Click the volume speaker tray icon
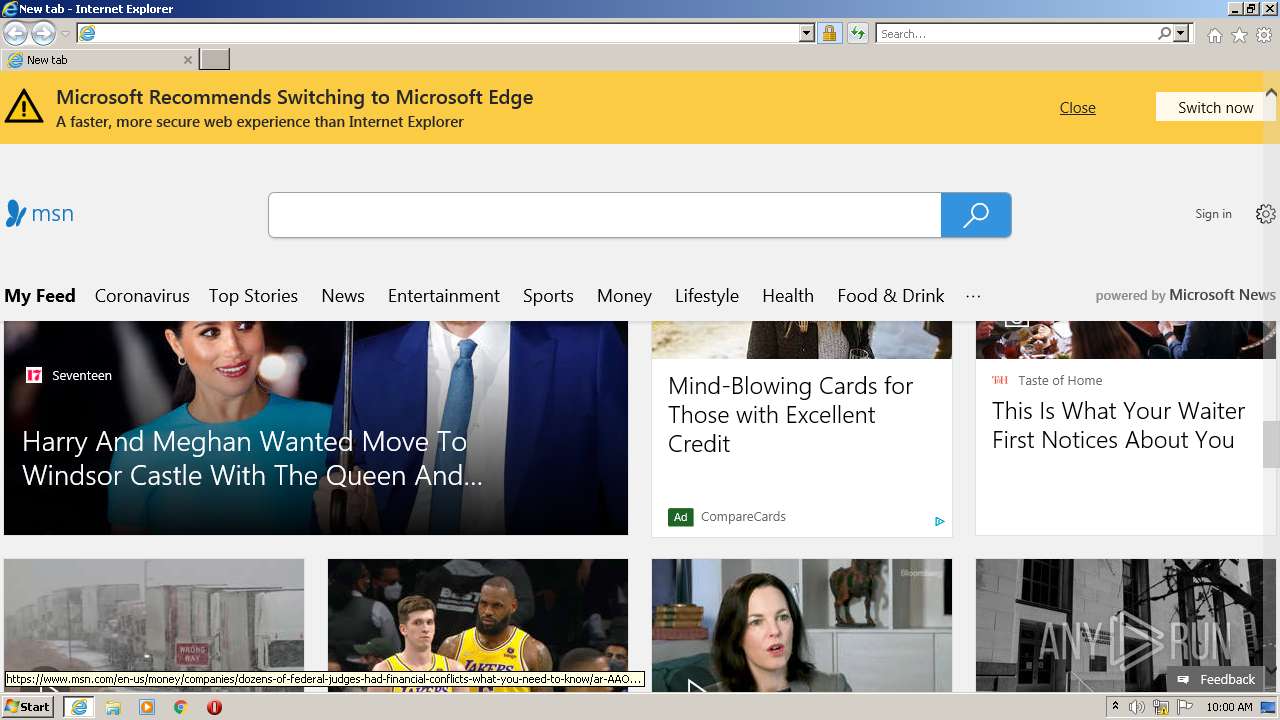 coord(1137,707)
